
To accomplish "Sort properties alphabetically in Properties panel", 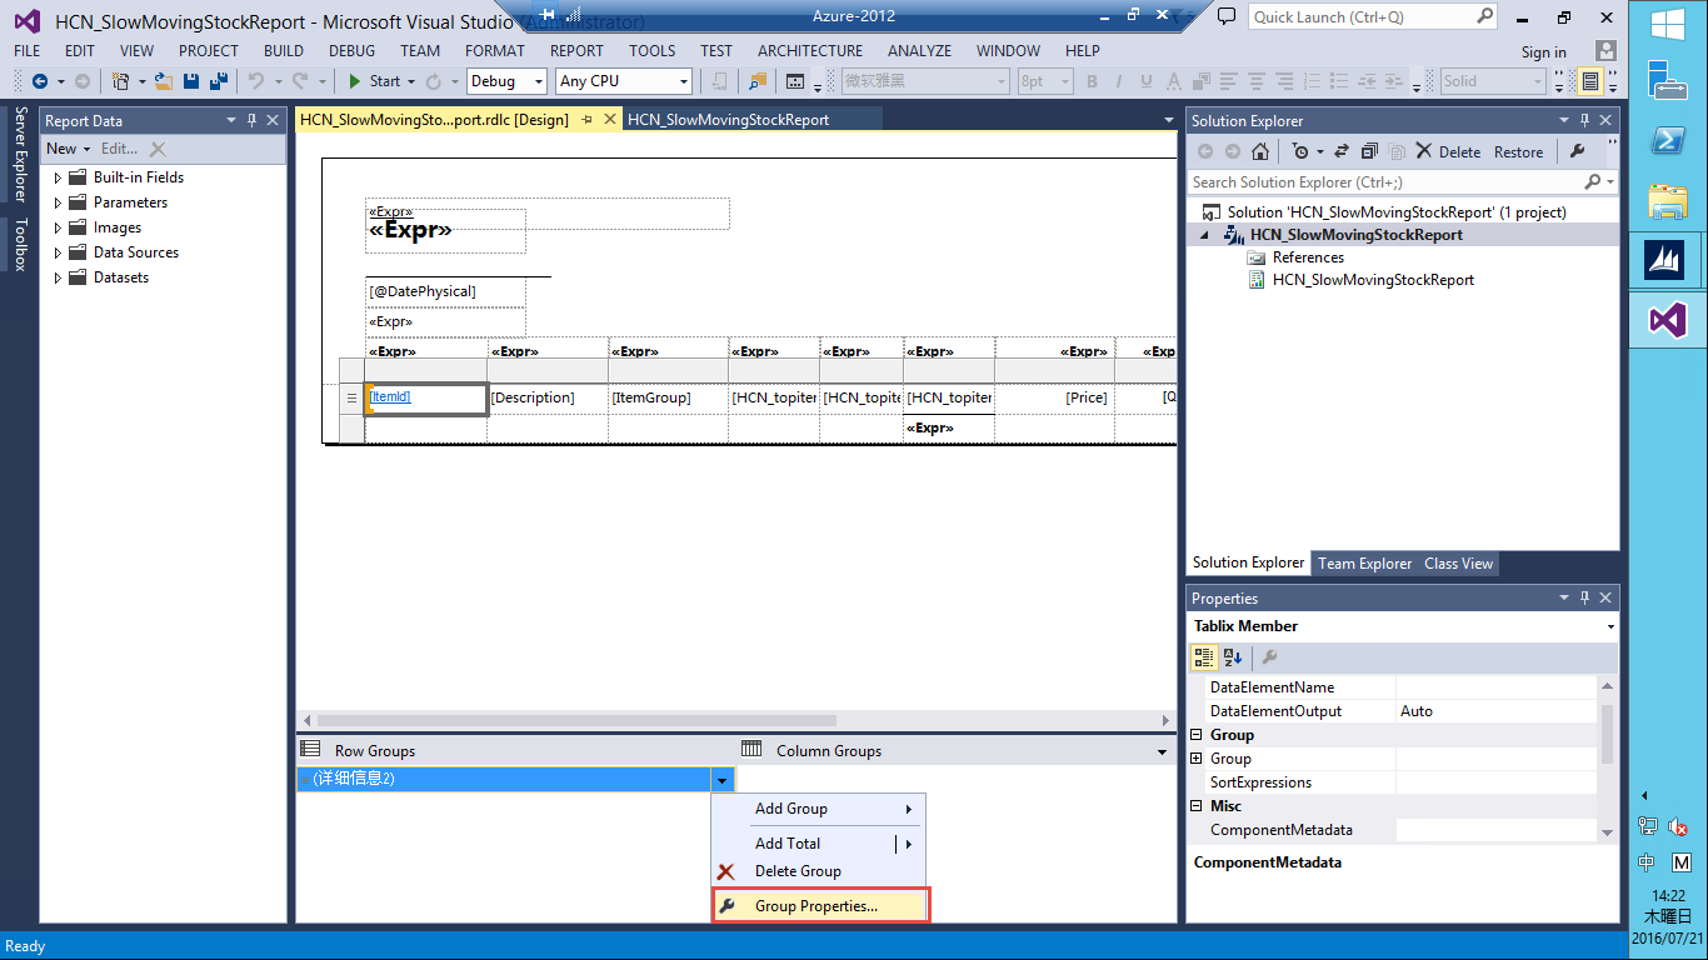I will point(1233,657).
